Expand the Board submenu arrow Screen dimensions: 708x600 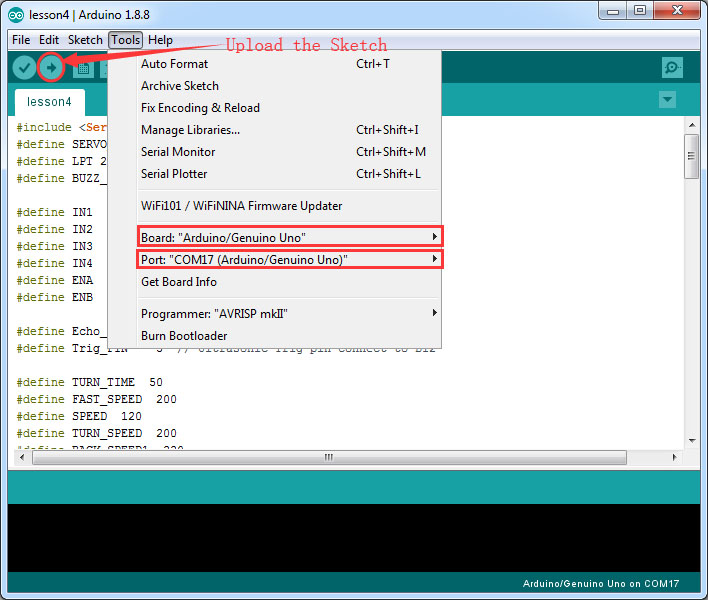pyautogui.click(x=434, y=237)
